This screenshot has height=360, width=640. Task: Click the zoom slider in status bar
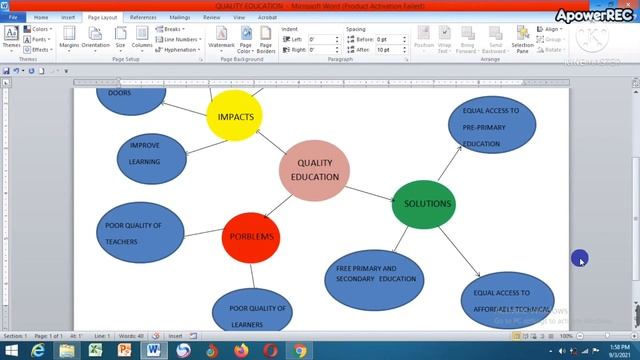click(x=607, y=336)
